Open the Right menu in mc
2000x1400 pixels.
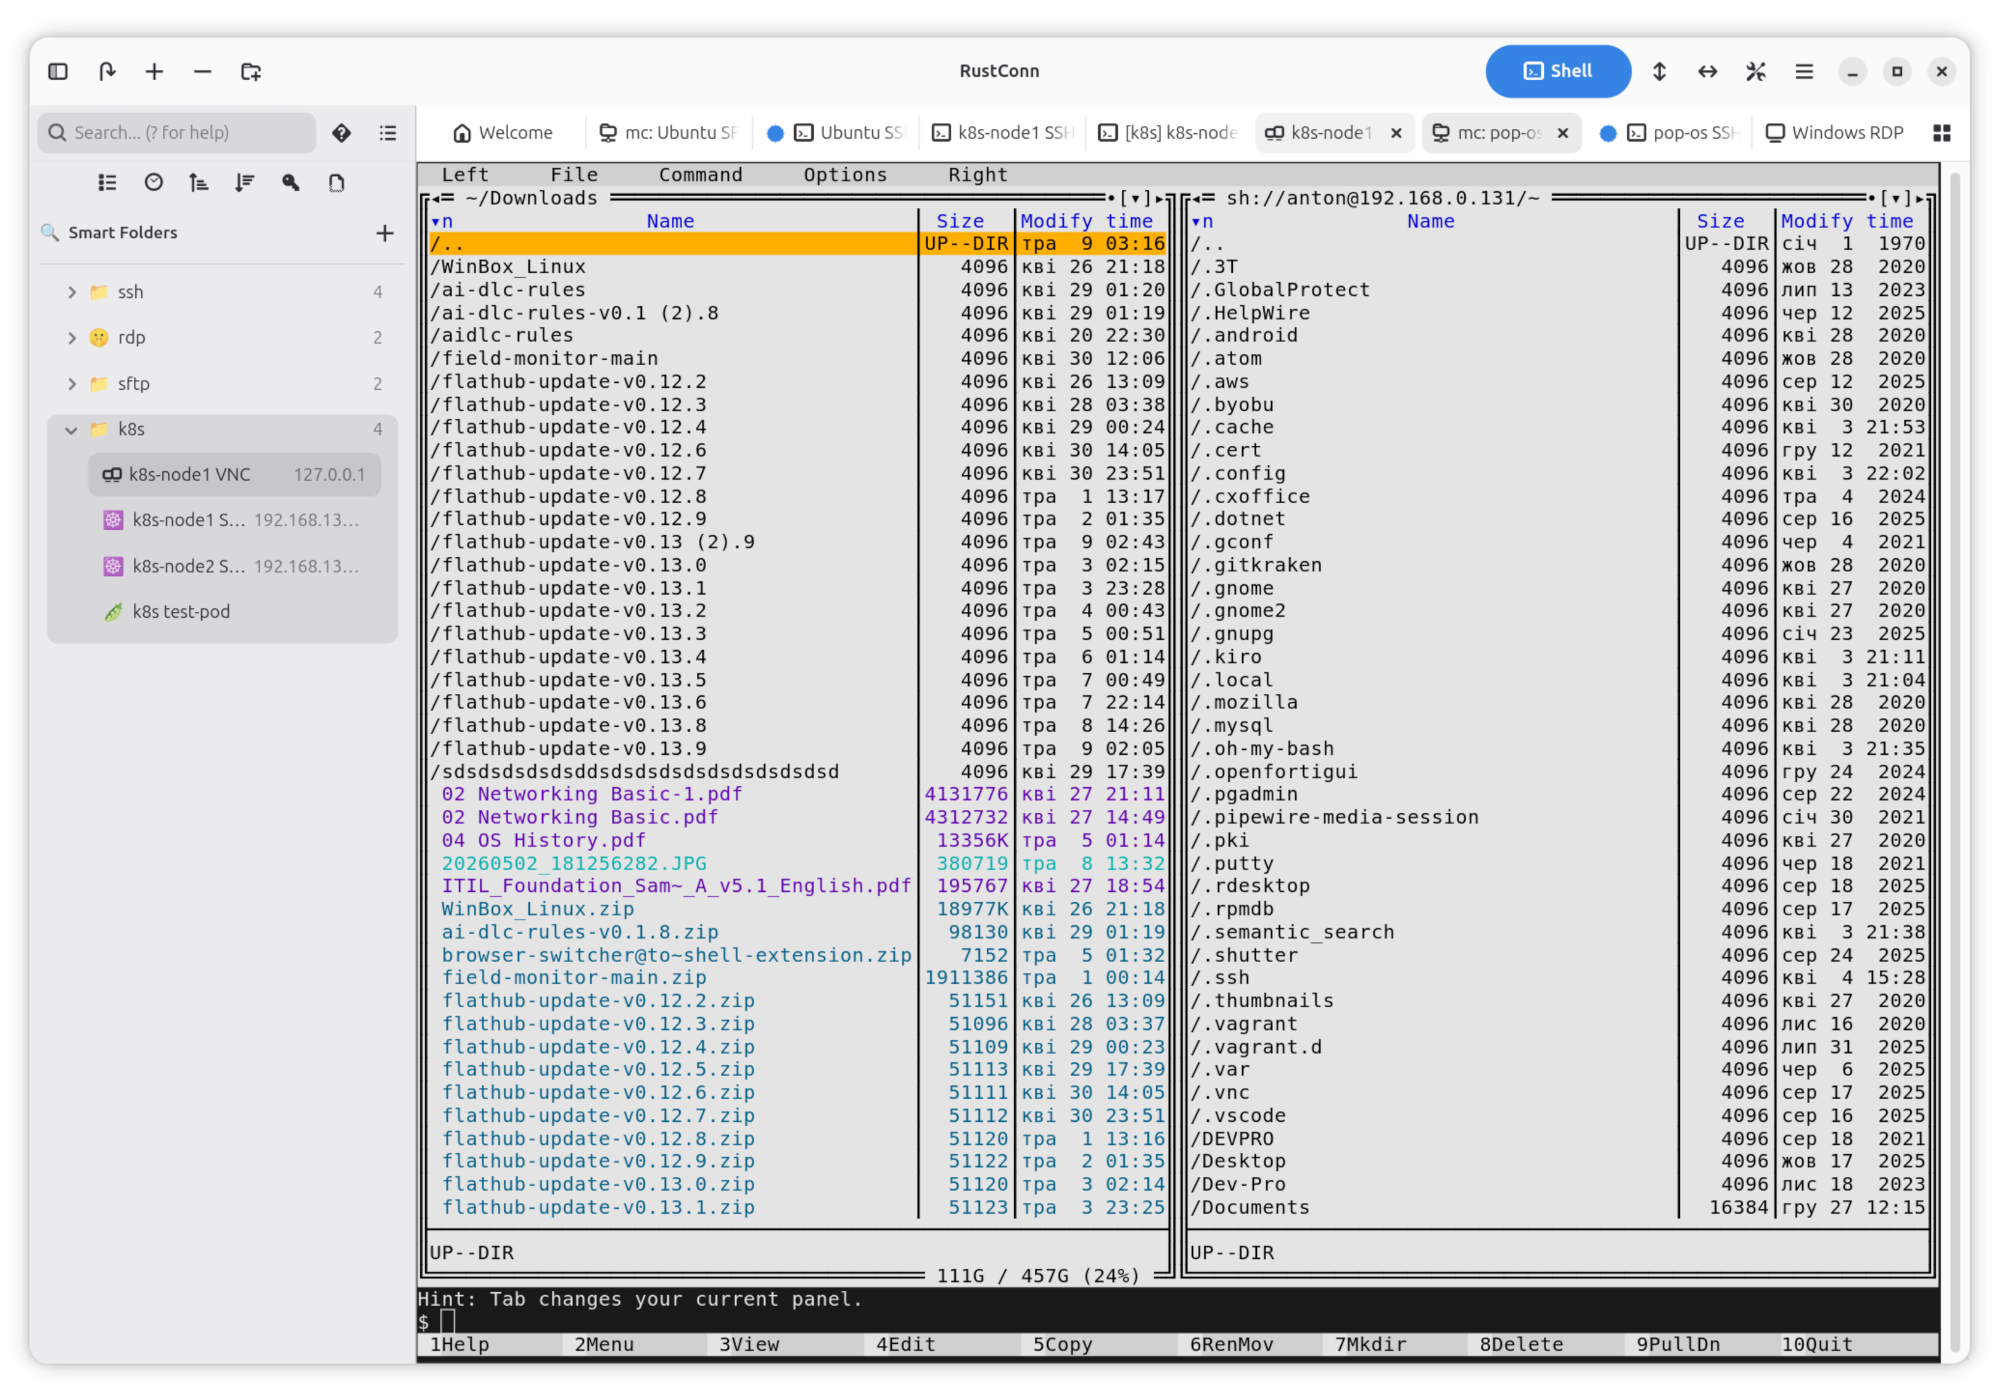coord(978,175)
